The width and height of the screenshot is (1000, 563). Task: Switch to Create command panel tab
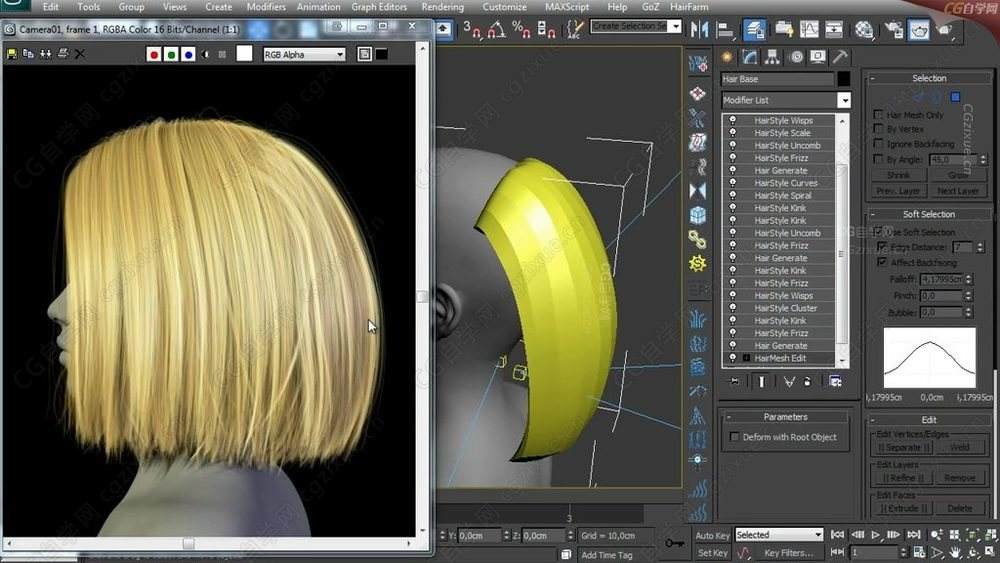(x=726, y=57)
